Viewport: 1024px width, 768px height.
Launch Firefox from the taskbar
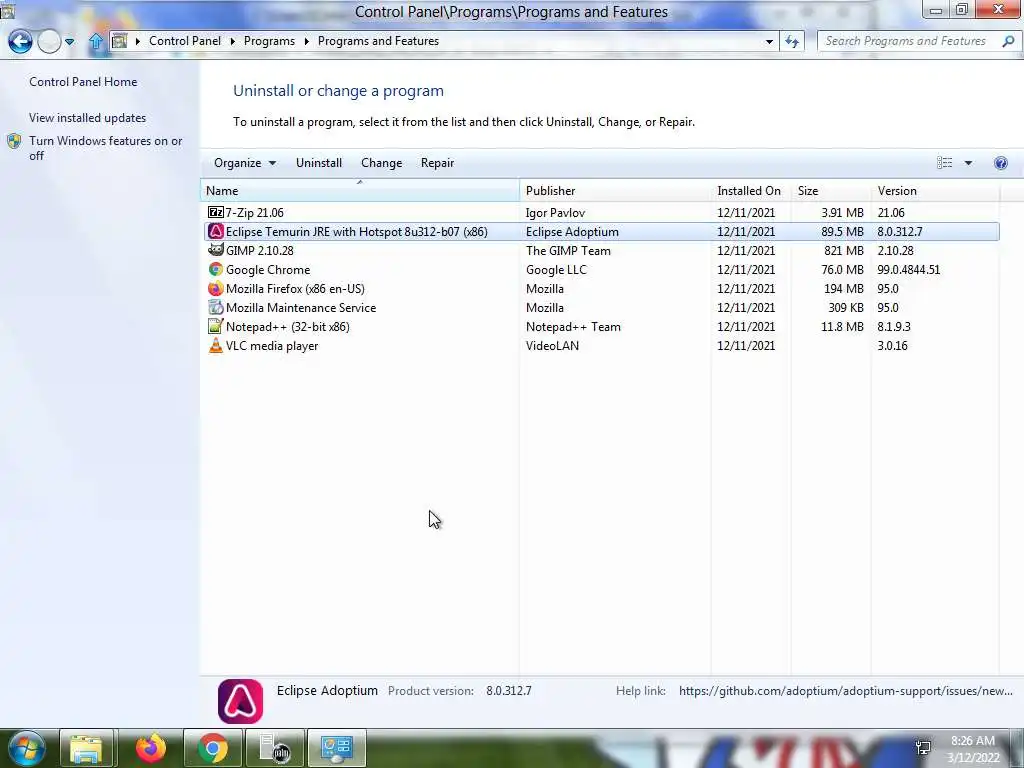point(150,748)
